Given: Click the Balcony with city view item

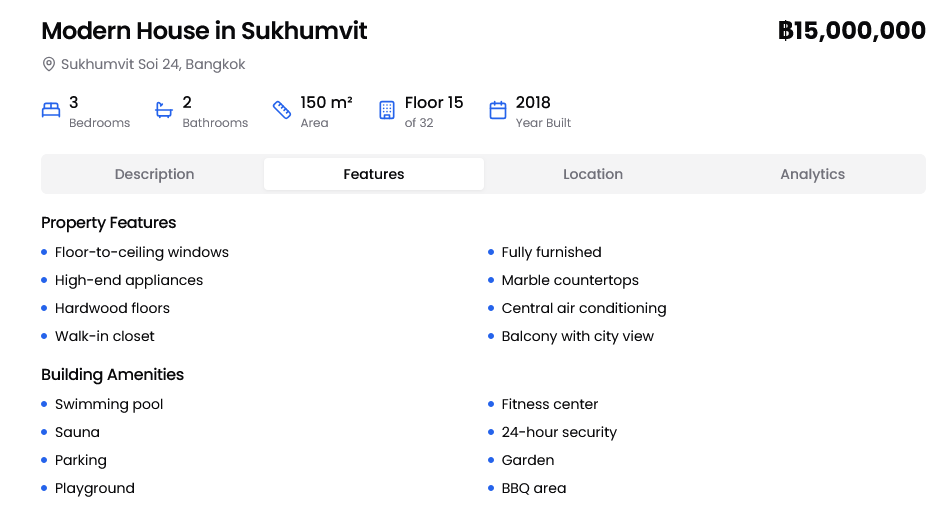Looking at the screenshot, I should [577, 337].
